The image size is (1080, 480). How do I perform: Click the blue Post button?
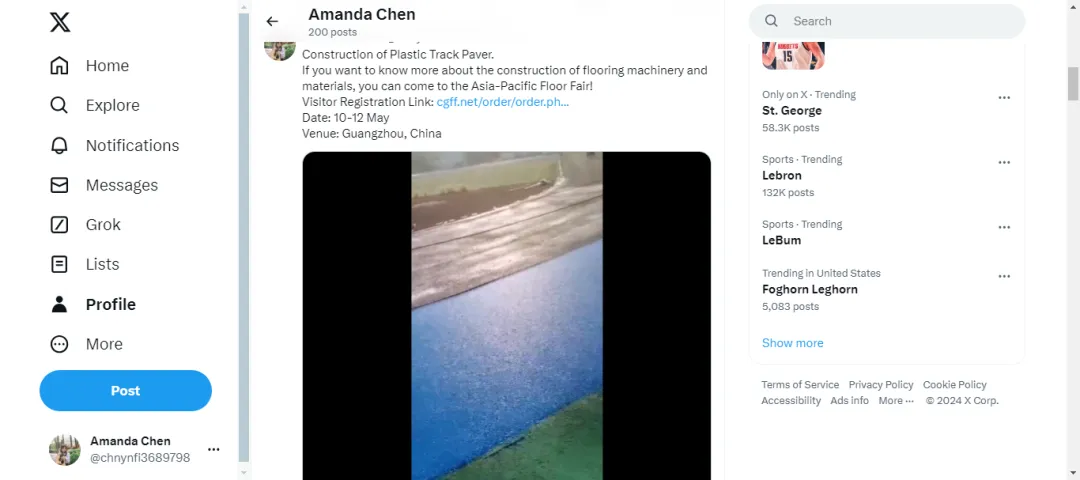click(125, 390)
